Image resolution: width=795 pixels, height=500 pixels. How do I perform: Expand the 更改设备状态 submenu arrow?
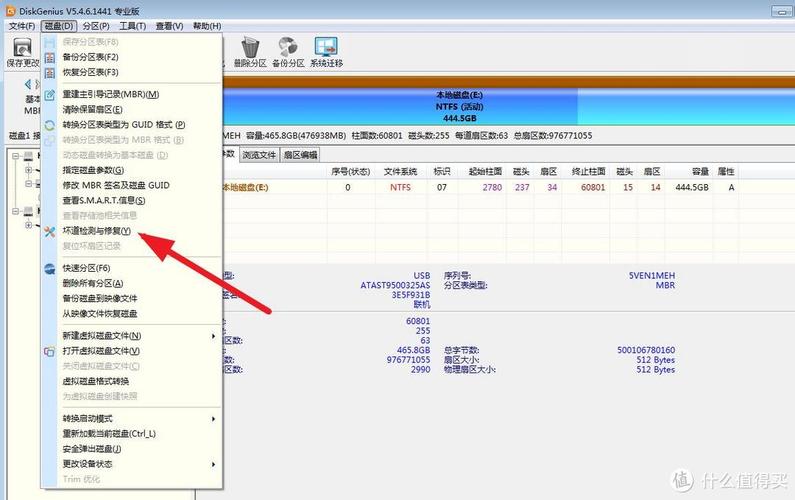[x=213, y=465]
